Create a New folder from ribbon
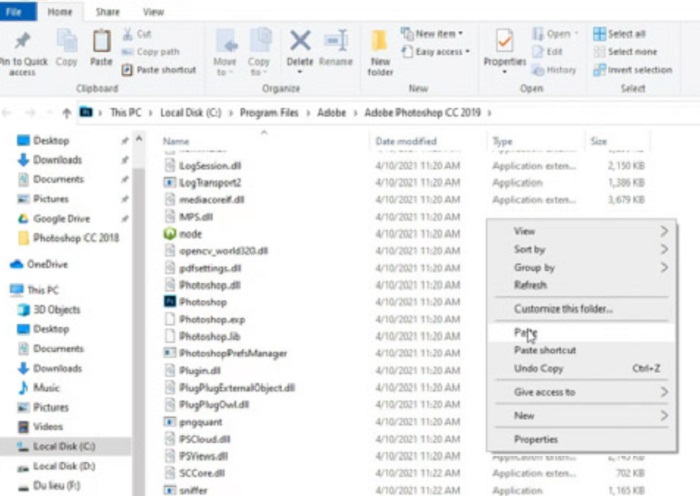 tap(380, 53)
